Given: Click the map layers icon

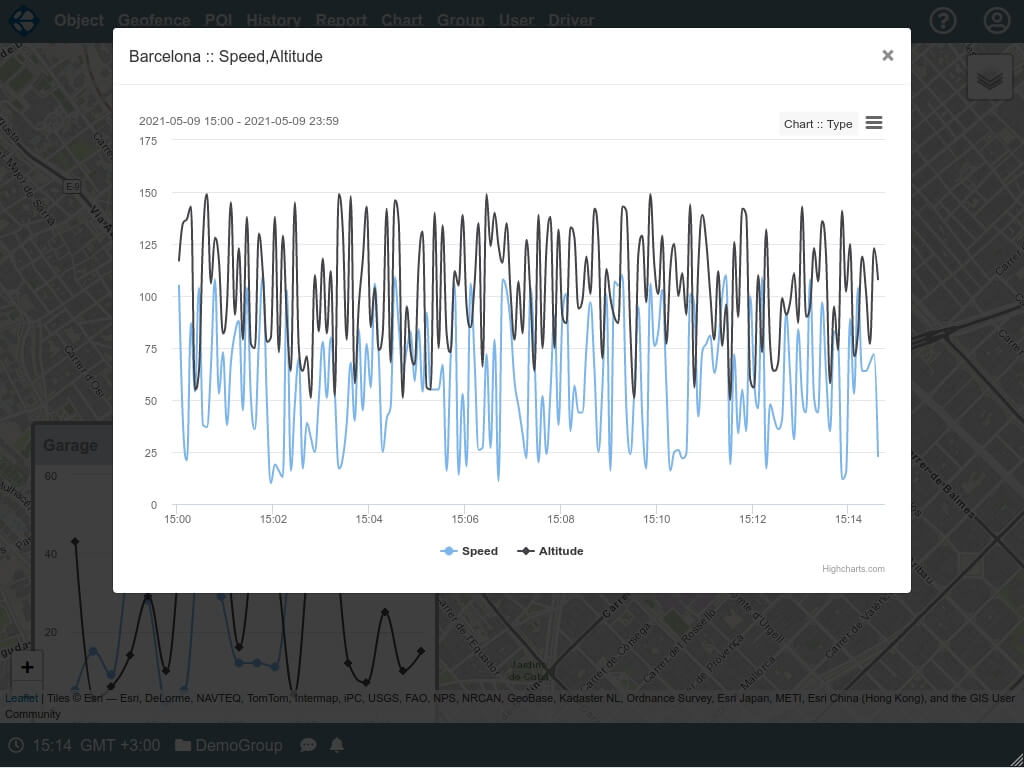Looking at the screenshot, I should pos(989,78).
